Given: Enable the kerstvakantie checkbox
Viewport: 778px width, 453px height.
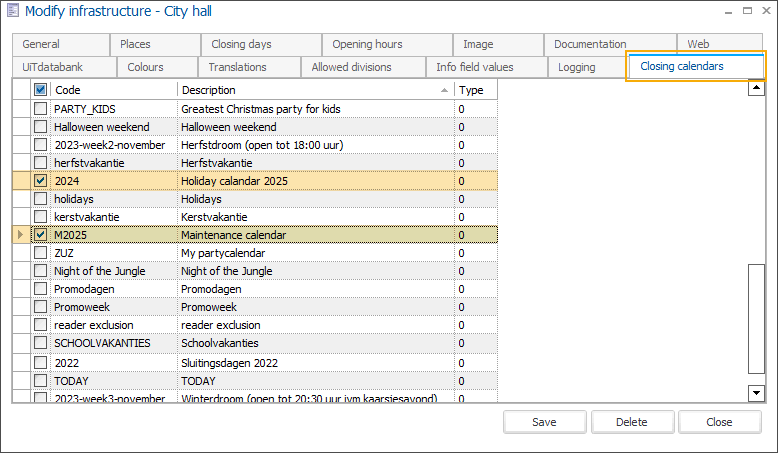Looking at the screenshot, I should 40,217.
